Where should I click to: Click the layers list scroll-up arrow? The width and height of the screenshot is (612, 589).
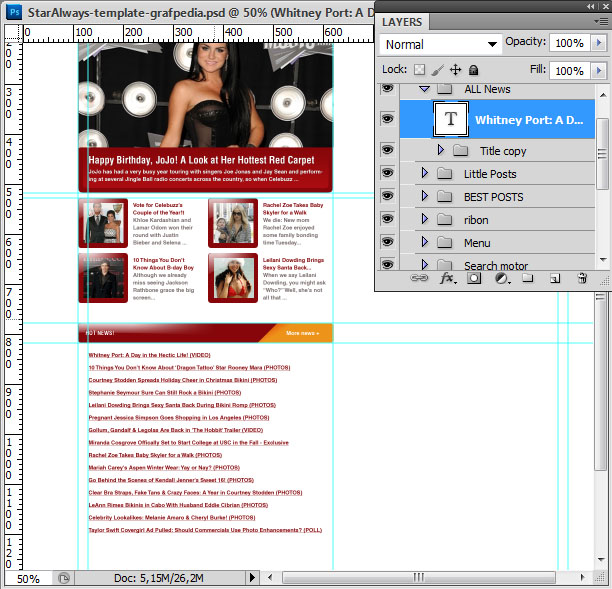tap(603, 95)
